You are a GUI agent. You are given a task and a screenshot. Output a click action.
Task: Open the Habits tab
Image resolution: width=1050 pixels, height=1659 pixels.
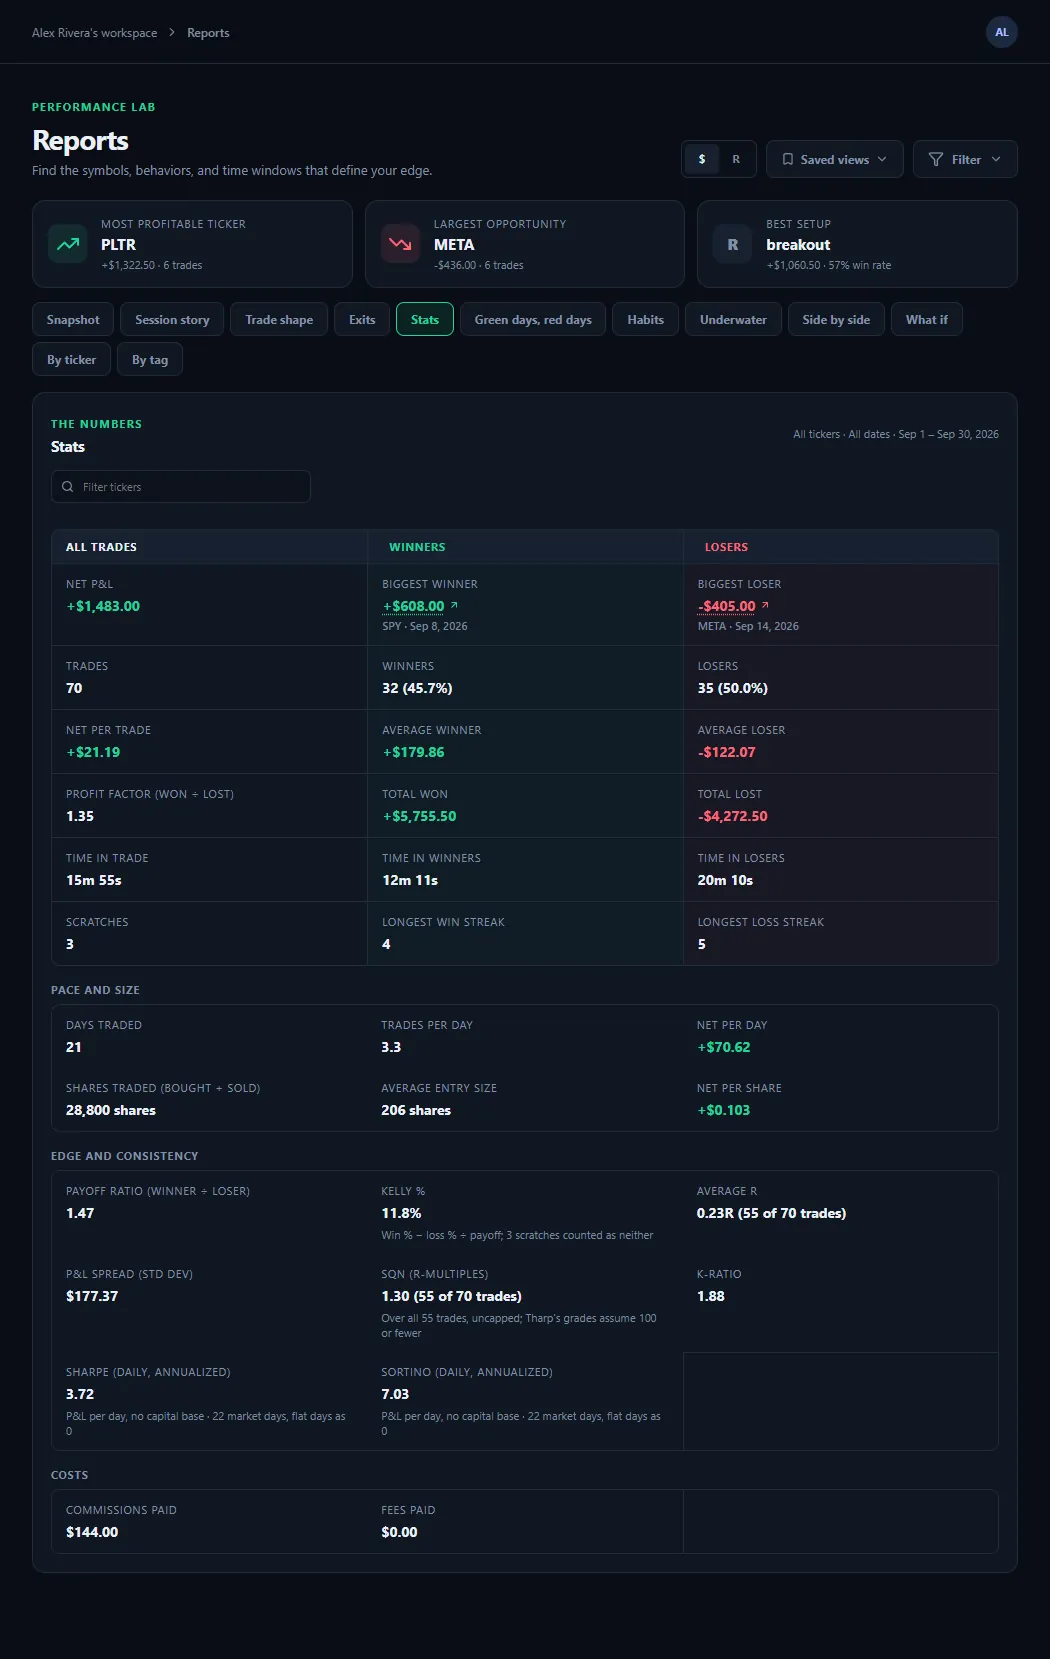click(x=645, y=319)
